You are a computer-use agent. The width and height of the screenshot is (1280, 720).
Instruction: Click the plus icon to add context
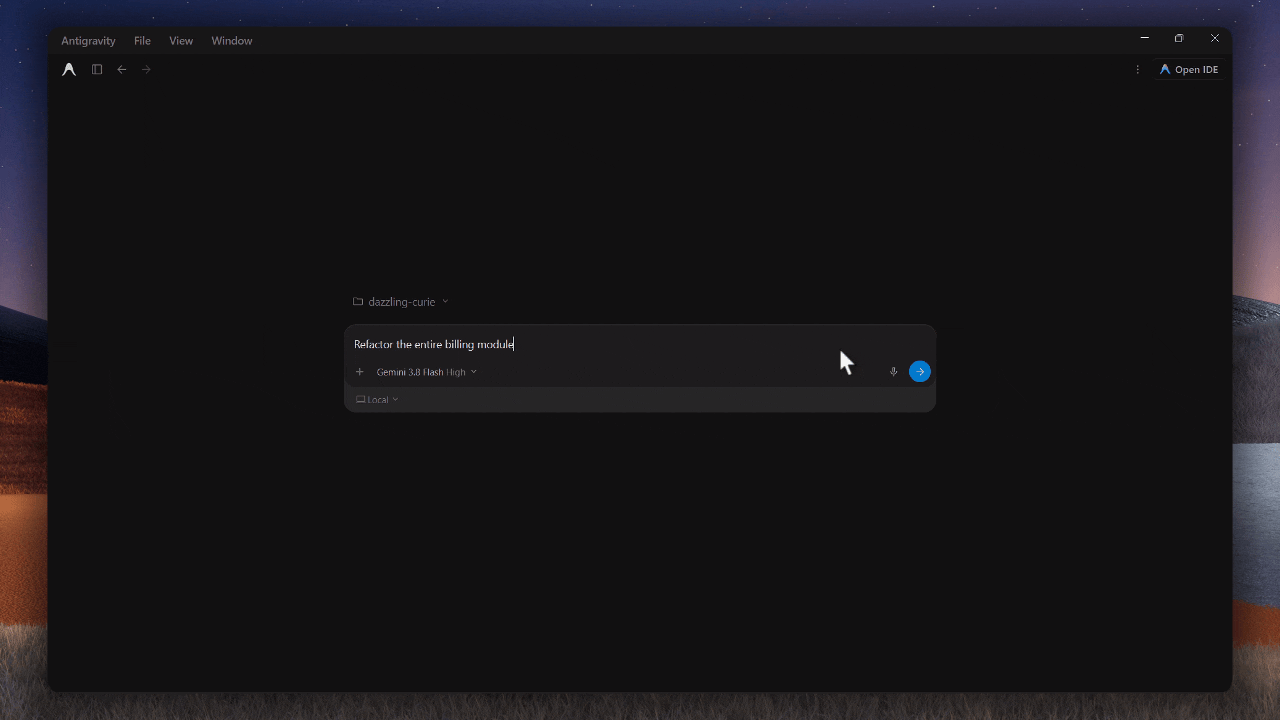[360, 372]
